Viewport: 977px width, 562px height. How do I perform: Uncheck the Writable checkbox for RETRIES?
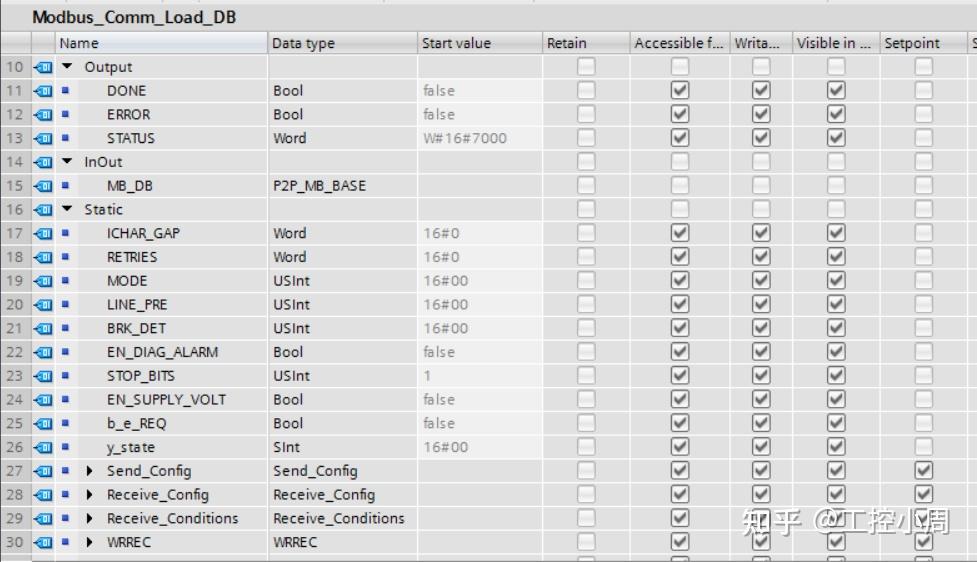[761, 257]
